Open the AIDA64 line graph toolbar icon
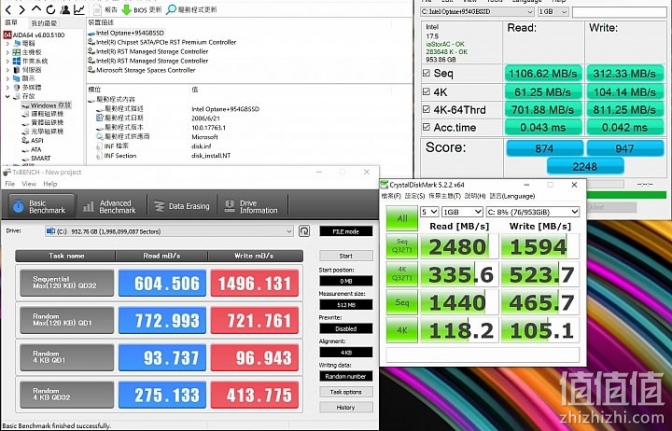The image size is (672, 431). coord(79,9)
